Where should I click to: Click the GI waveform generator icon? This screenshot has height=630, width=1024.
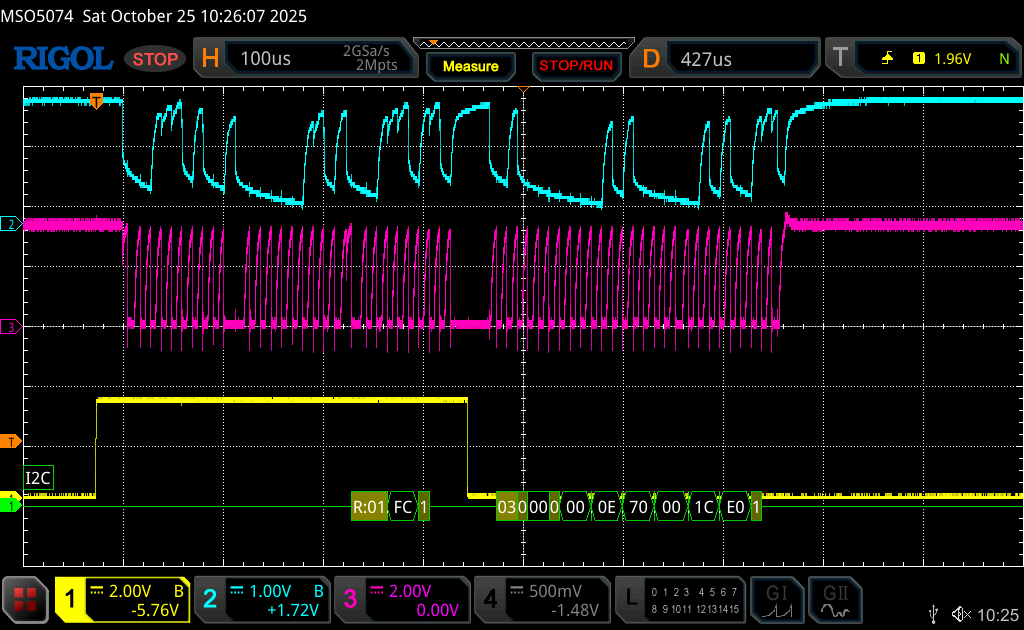[x=778, y=599]
